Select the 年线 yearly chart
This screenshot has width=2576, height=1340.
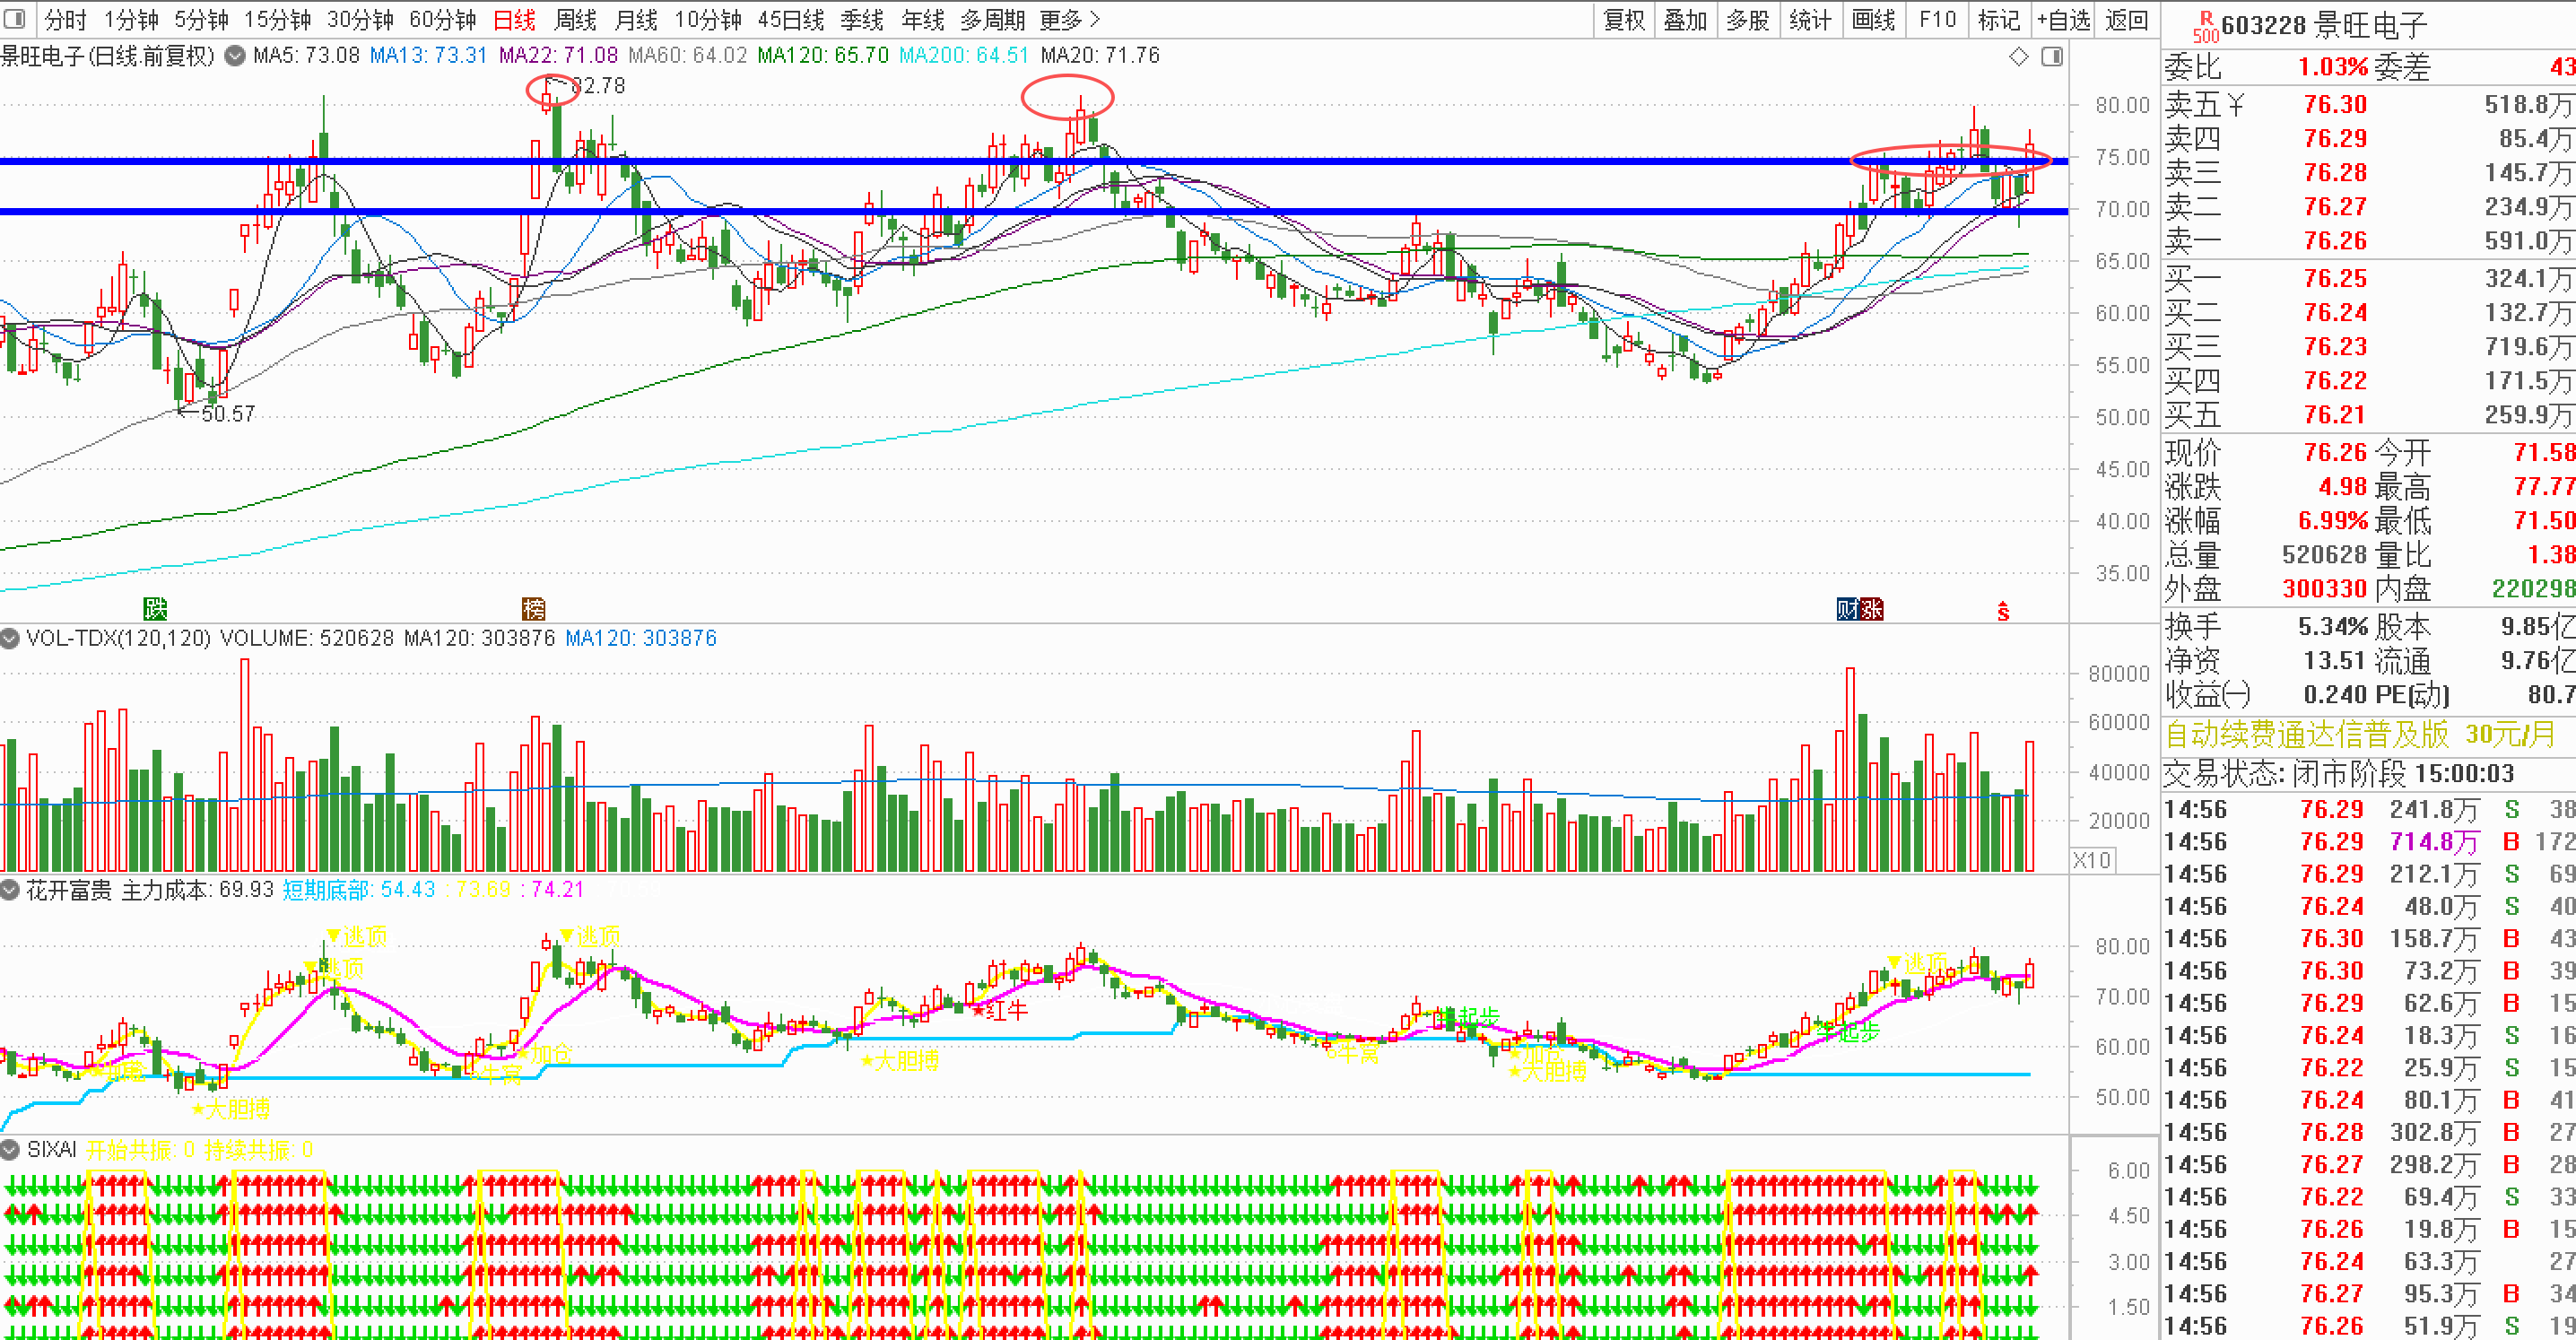tap(922, 20)
